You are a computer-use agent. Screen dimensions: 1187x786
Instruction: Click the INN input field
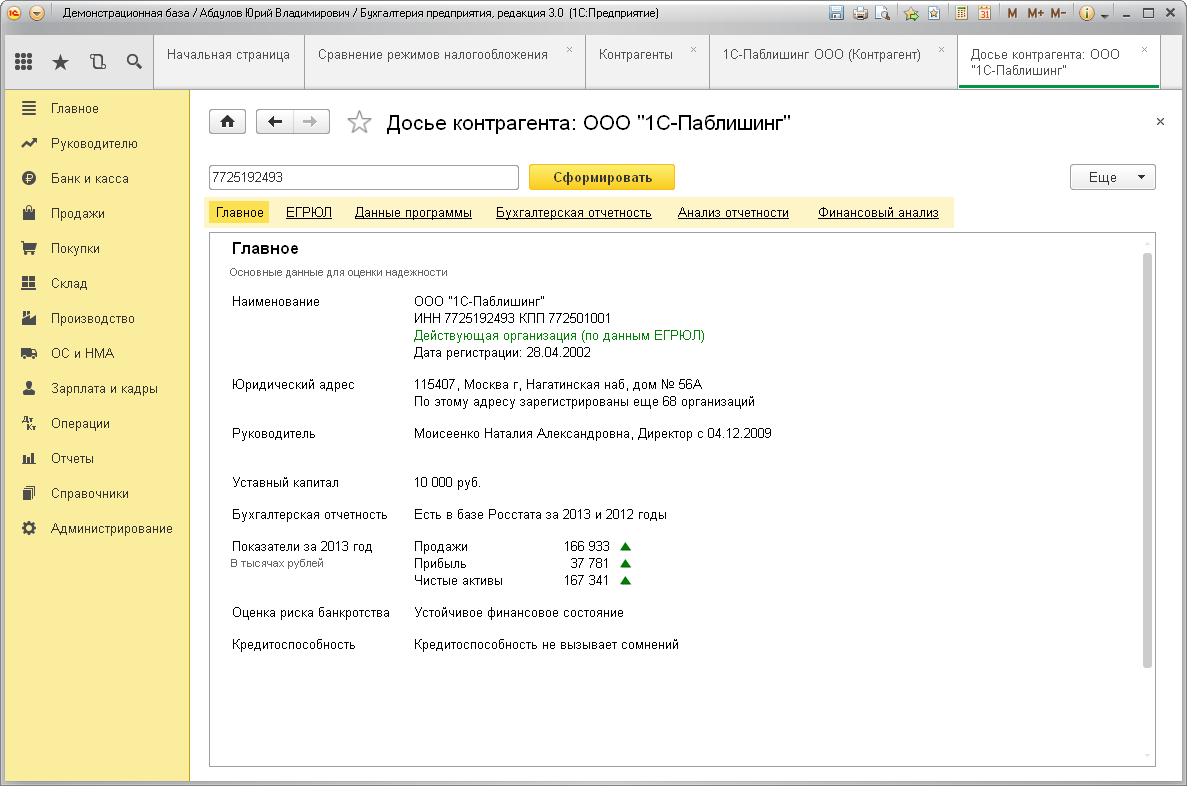363,177
